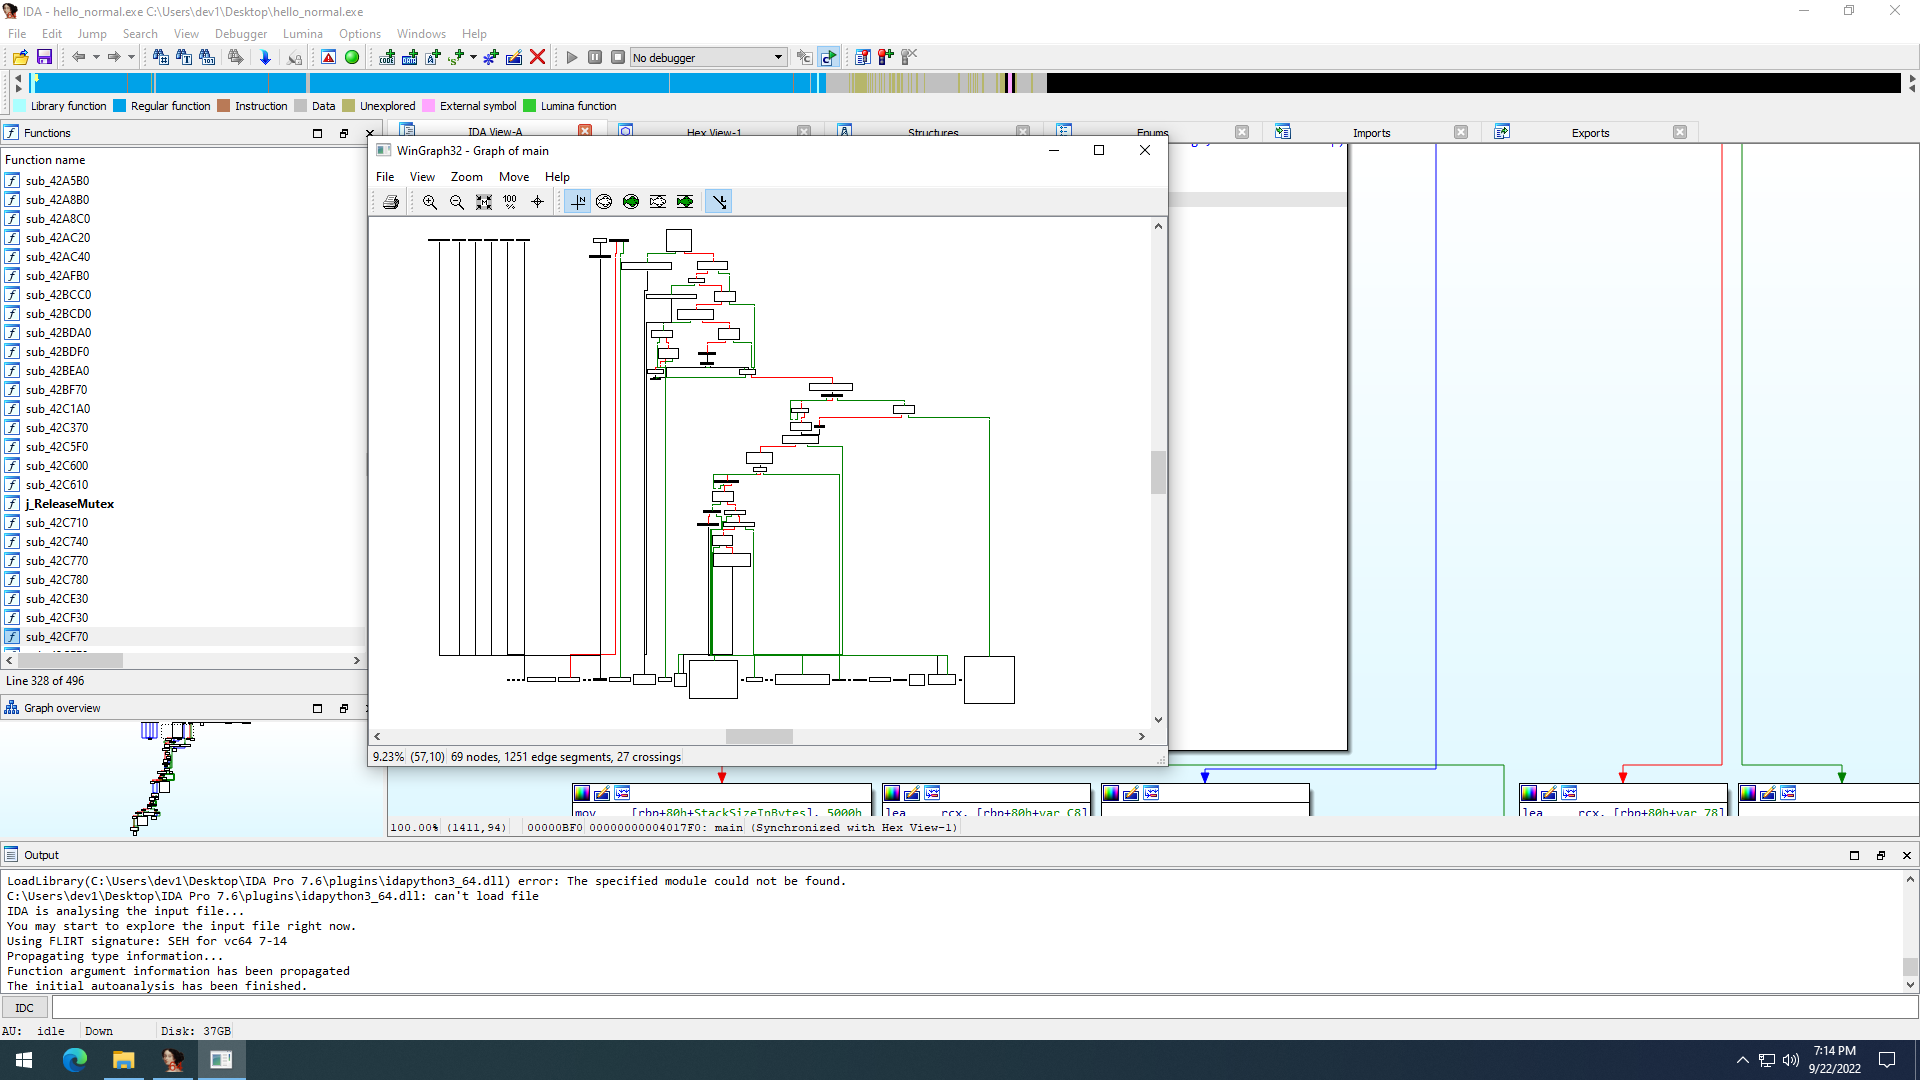Toggle the normal coordinates crosshair button

point(578,202)
